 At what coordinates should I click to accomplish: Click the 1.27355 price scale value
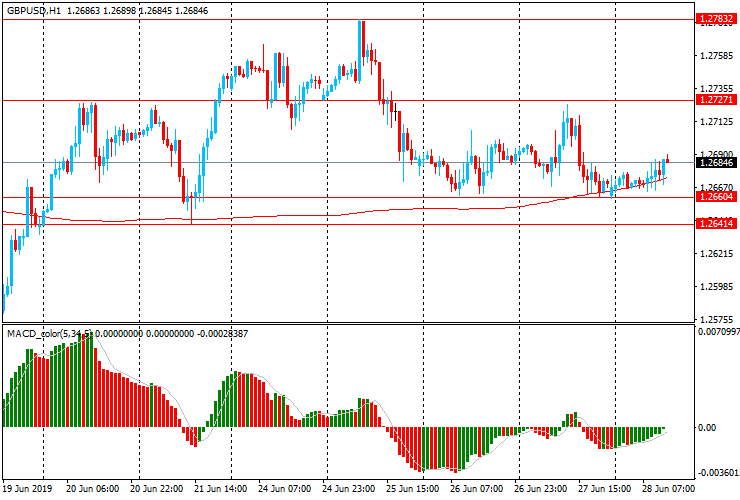[x=717, y=89]
